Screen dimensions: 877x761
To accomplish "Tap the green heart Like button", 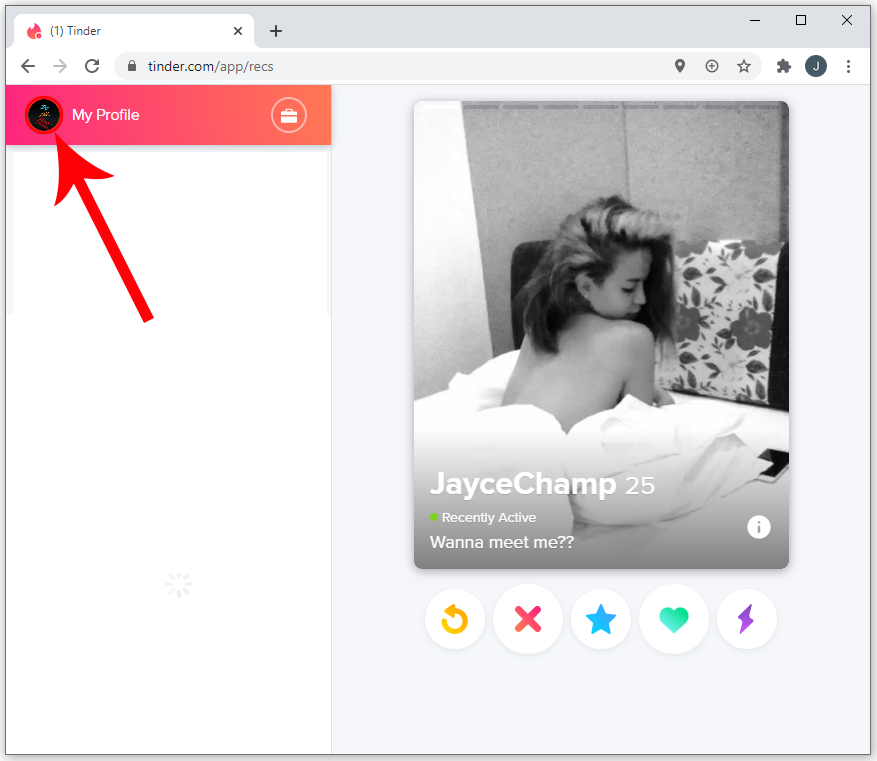I will click(x=674, y=620).
